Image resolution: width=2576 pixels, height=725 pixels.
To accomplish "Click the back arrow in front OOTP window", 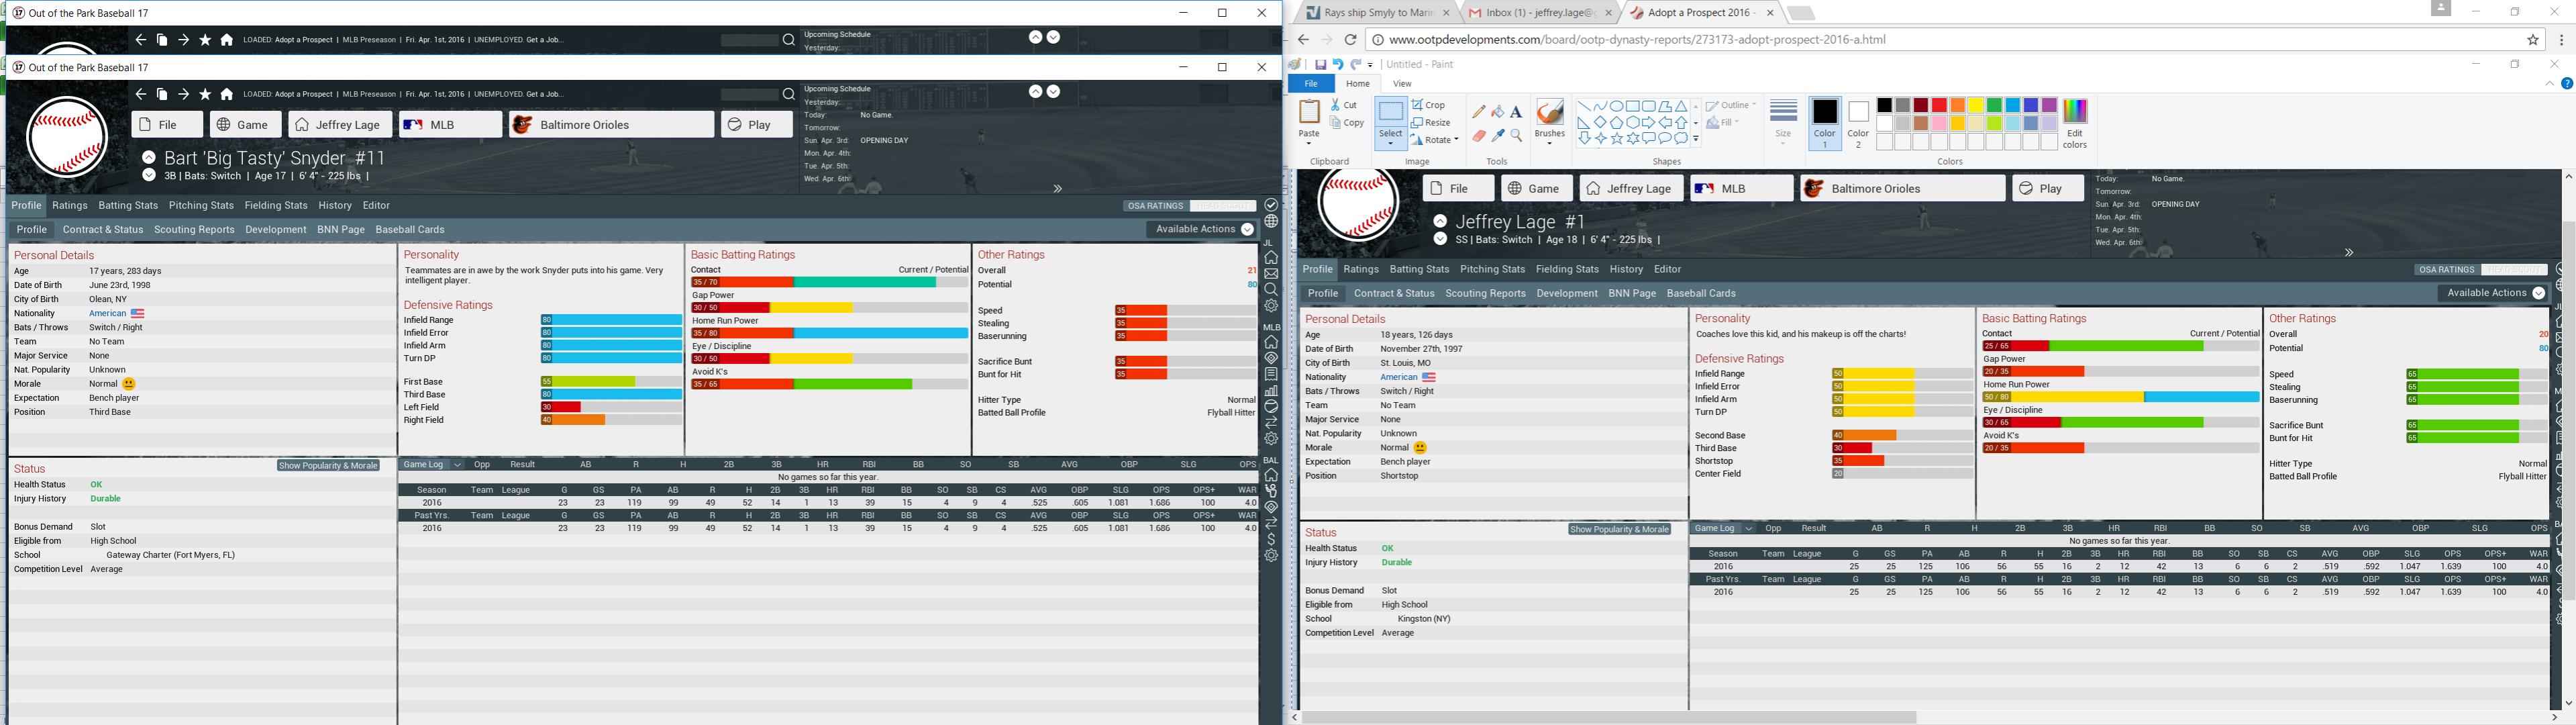I will click(140, 94).
